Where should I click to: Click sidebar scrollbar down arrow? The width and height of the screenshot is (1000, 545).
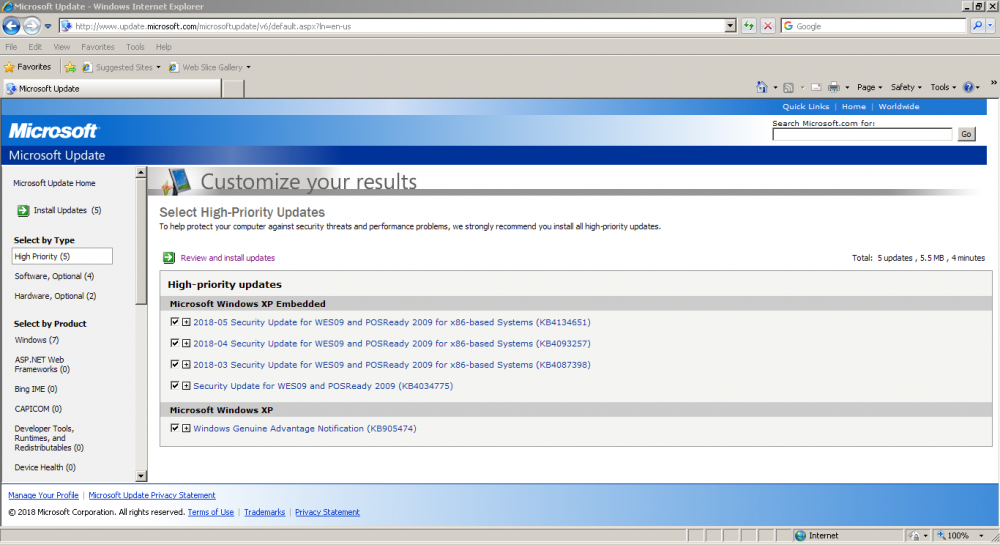(141, 476)
